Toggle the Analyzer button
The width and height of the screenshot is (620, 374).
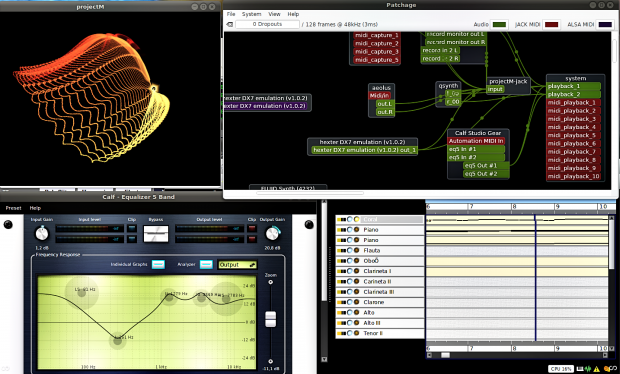point(206,264)
